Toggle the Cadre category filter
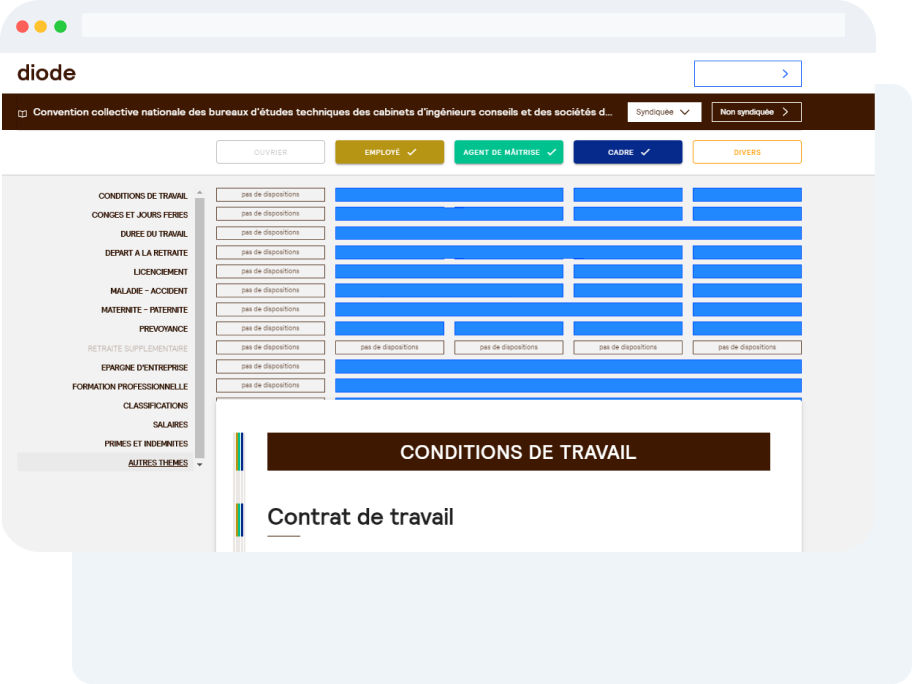Image resolution: width=912 pixels, height=684 pixels. pyautogui.click(x=628, y=152)
